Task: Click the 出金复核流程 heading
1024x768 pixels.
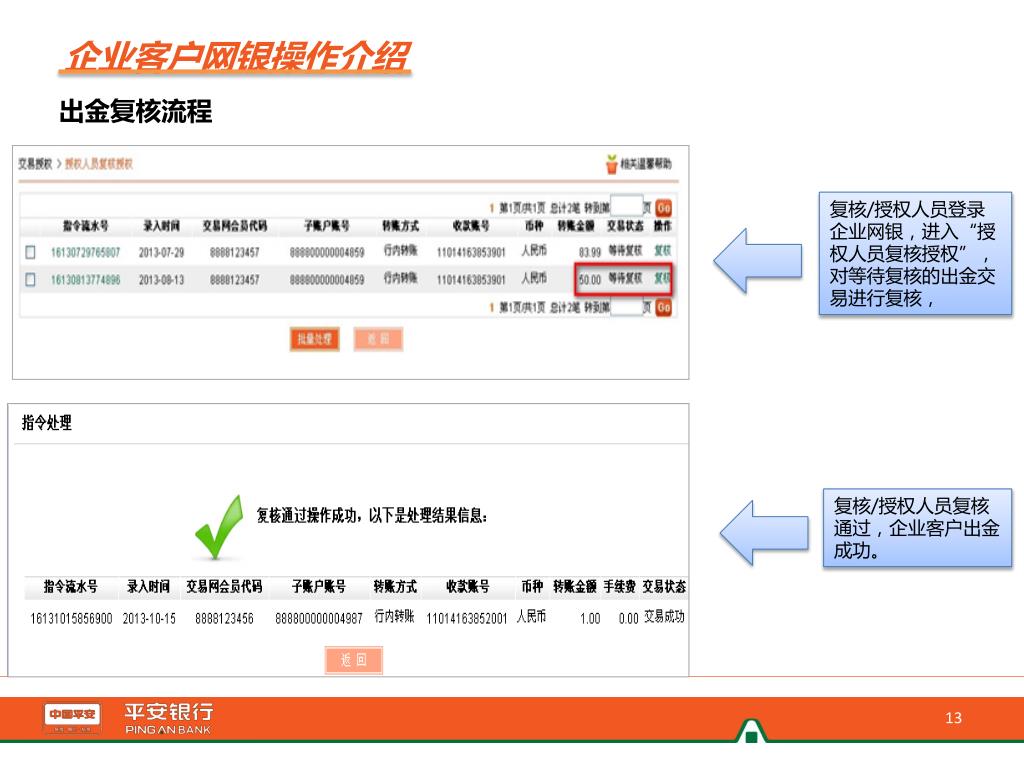Action: point(136,111)
